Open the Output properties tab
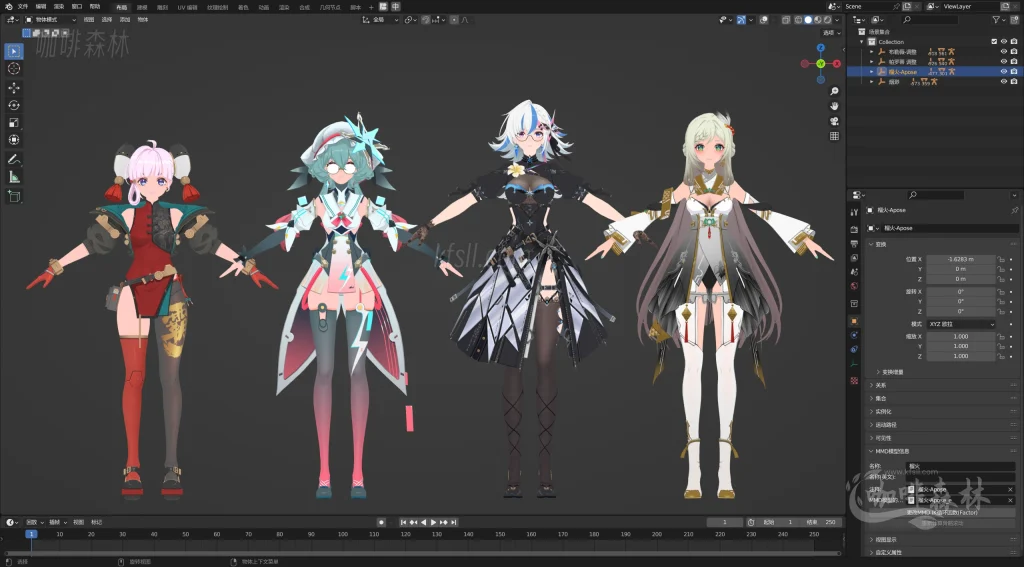This screenshot has height=567, width=1024. pos(854,244)
